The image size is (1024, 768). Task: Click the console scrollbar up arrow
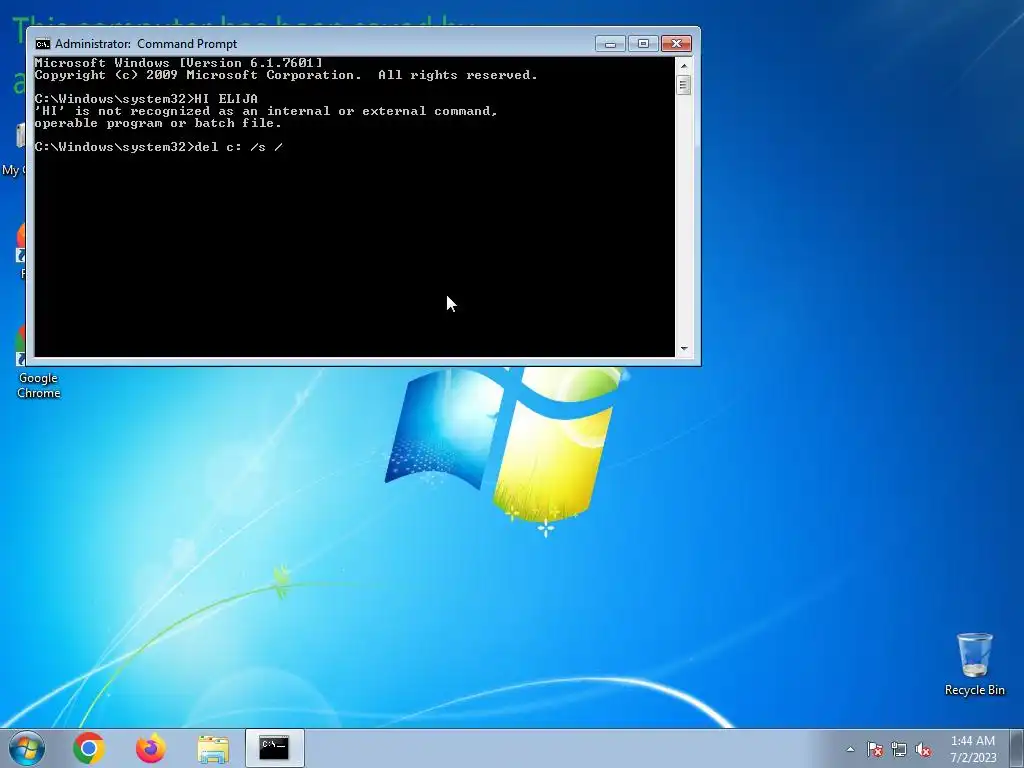coord(684,65)
